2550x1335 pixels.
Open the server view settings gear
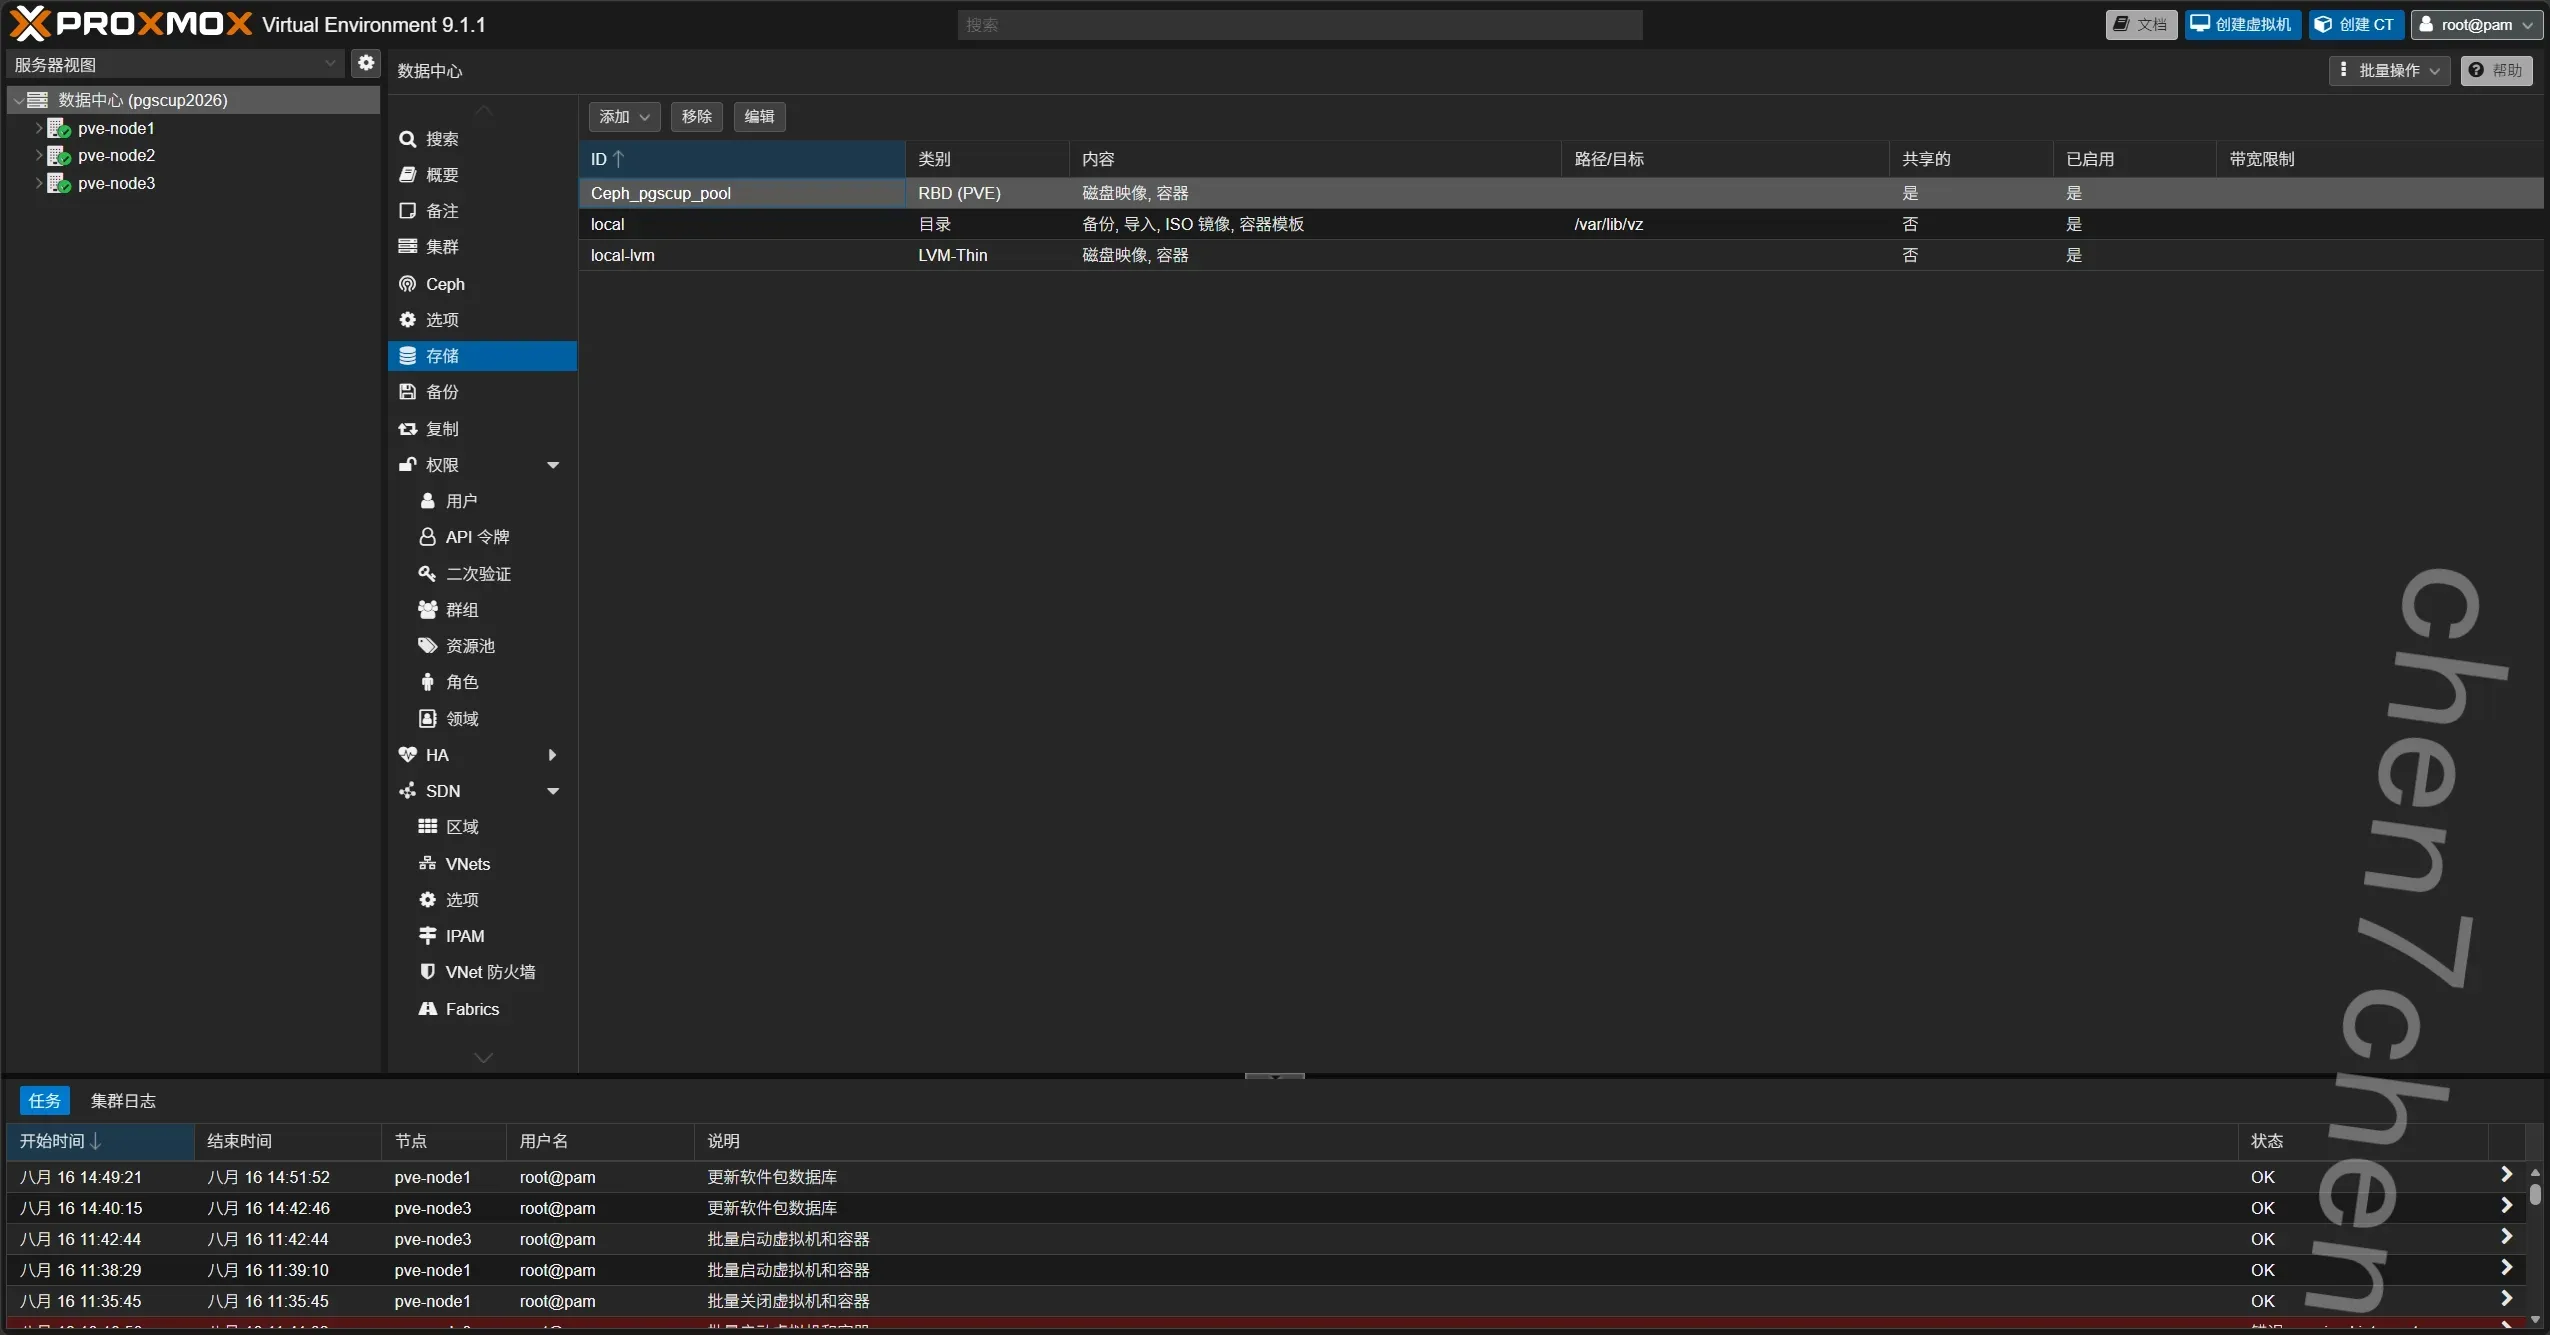tap(367, 64)
